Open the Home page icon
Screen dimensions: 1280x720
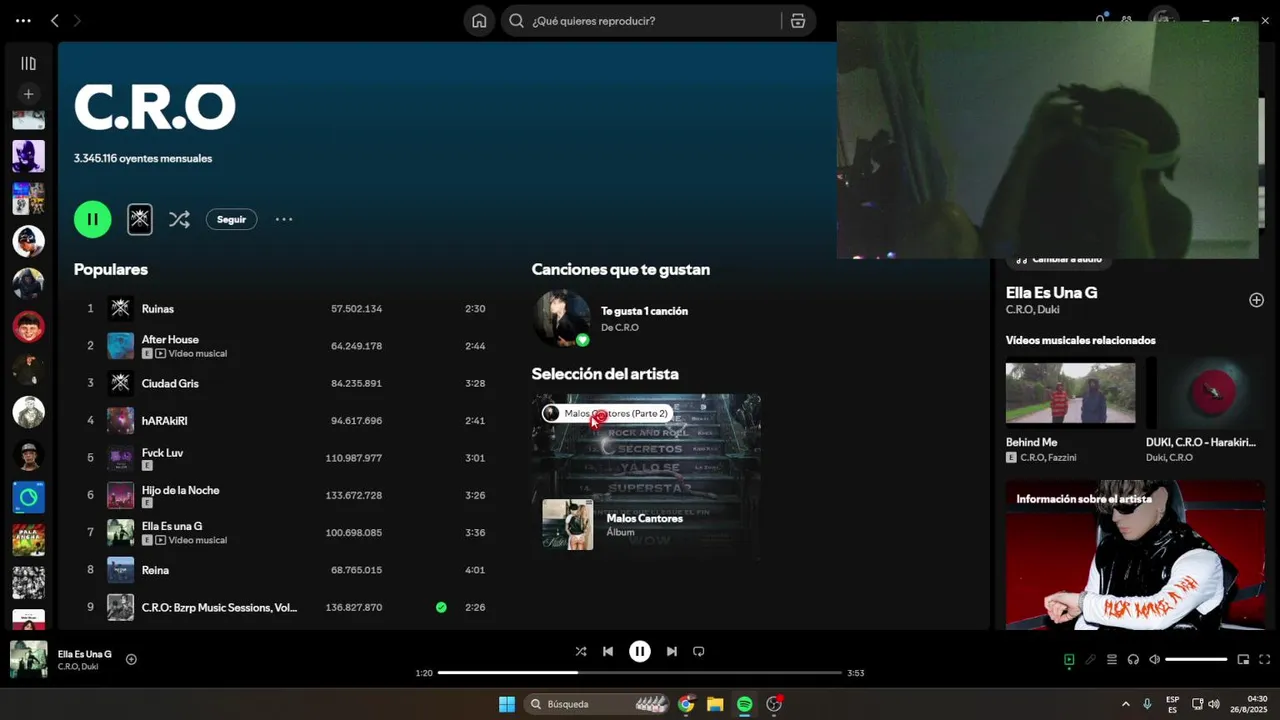click(479, 20)
